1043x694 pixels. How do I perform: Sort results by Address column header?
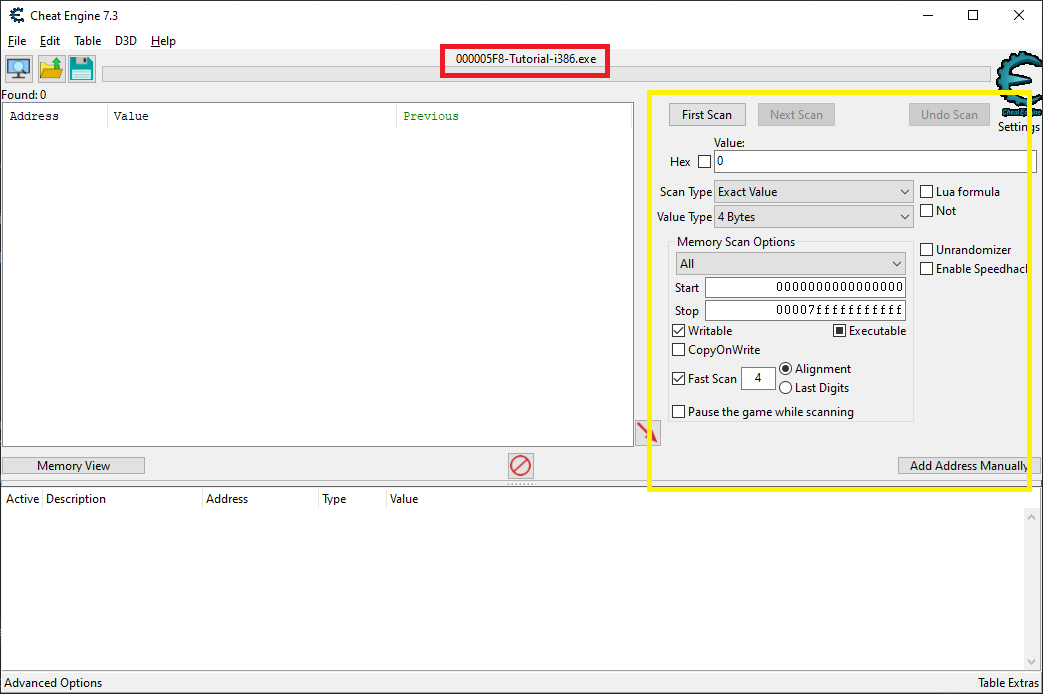55,116
